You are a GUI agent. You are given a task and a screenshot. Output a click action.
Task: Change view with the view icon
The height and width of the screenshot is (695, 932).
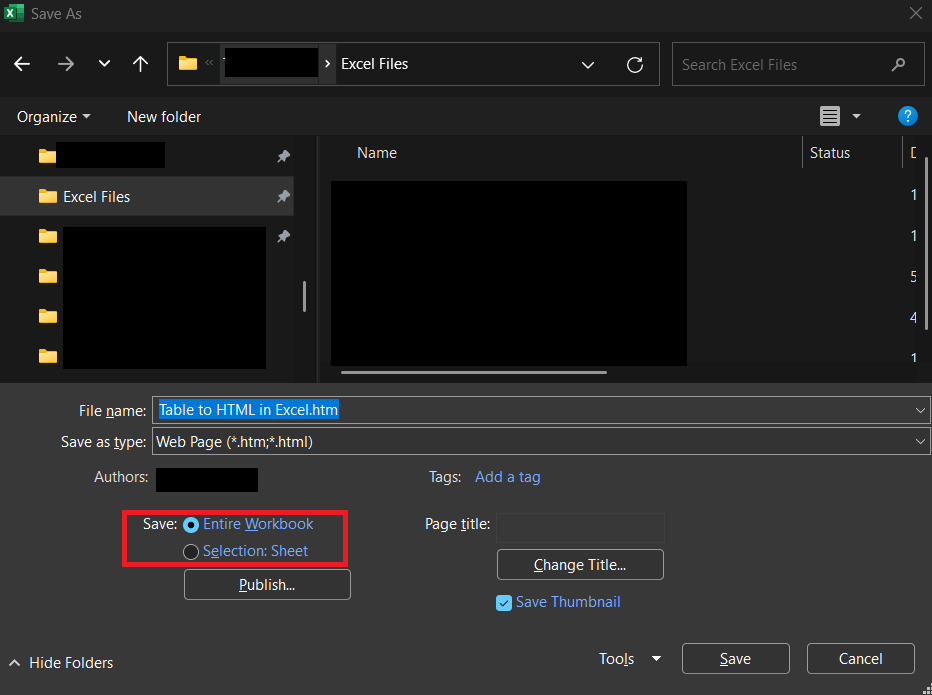tap(830, 116)
